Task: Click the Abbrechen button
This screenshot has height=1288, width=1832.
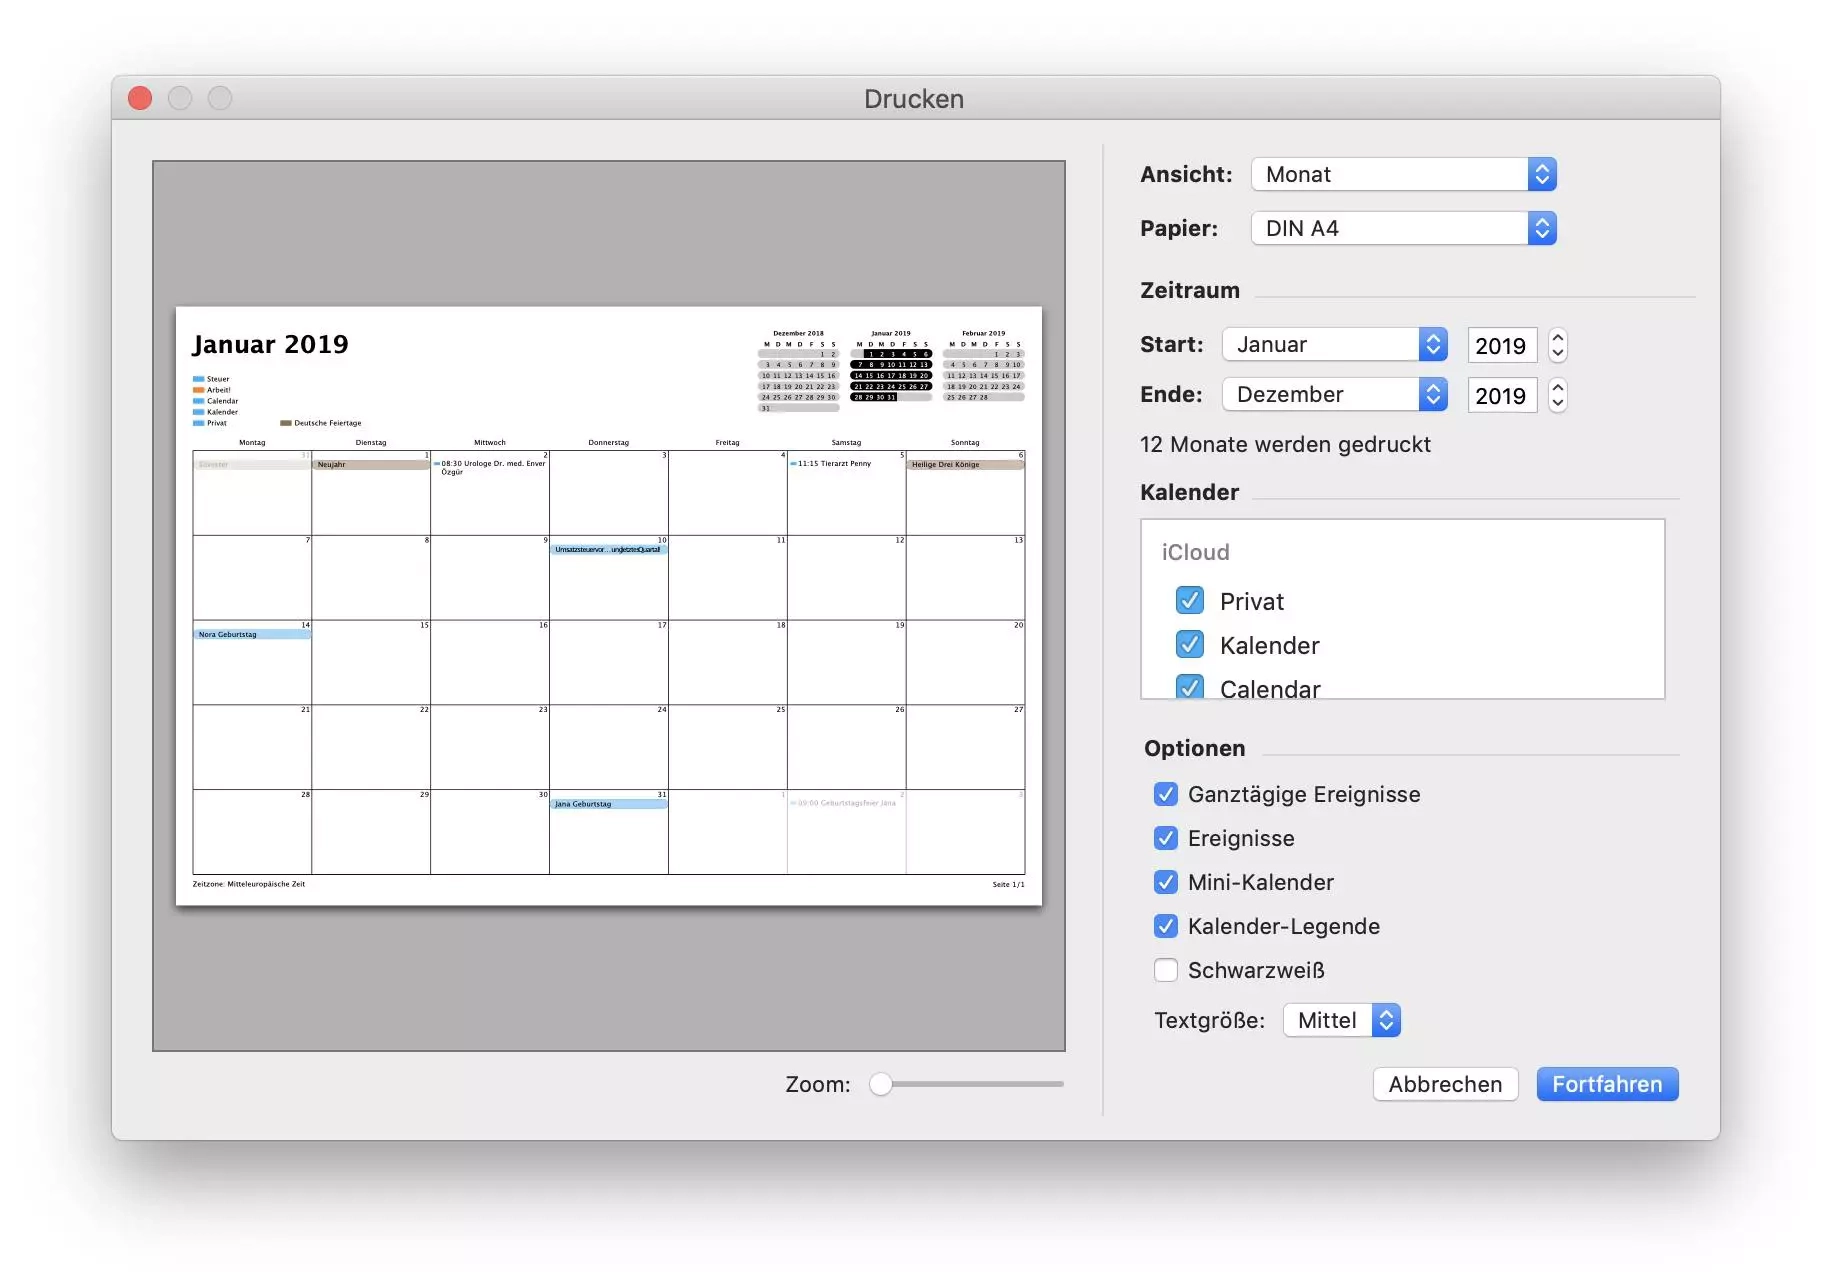Action: pos(1445,1084)
